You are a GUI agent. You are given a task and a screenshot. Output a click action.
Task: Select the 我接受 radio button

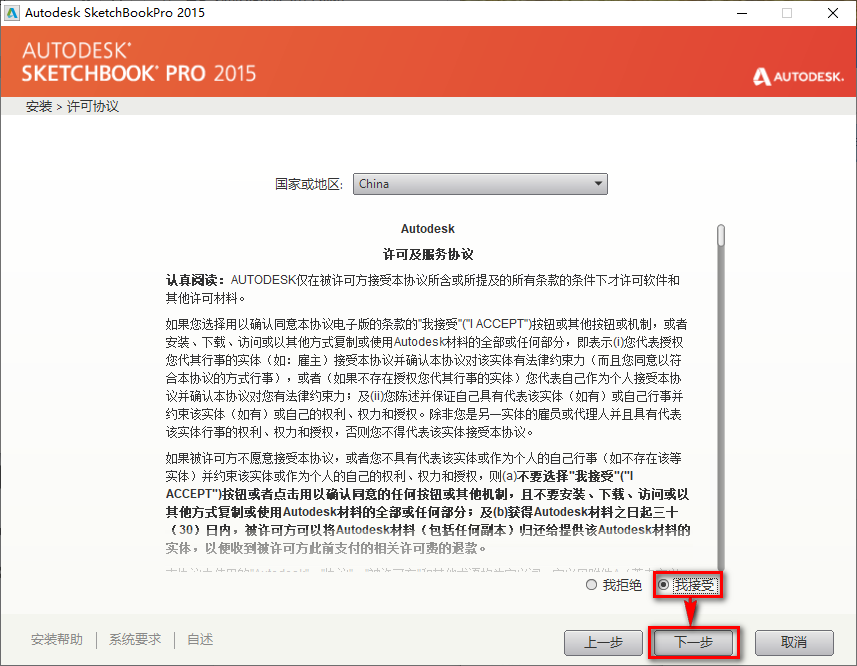[x=664, y=584]
